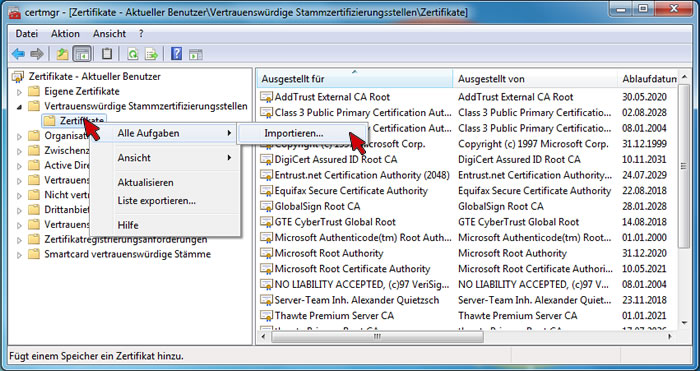Click certificate icon beside GlobalSign Root CA
700x371 pixels.
267,206
